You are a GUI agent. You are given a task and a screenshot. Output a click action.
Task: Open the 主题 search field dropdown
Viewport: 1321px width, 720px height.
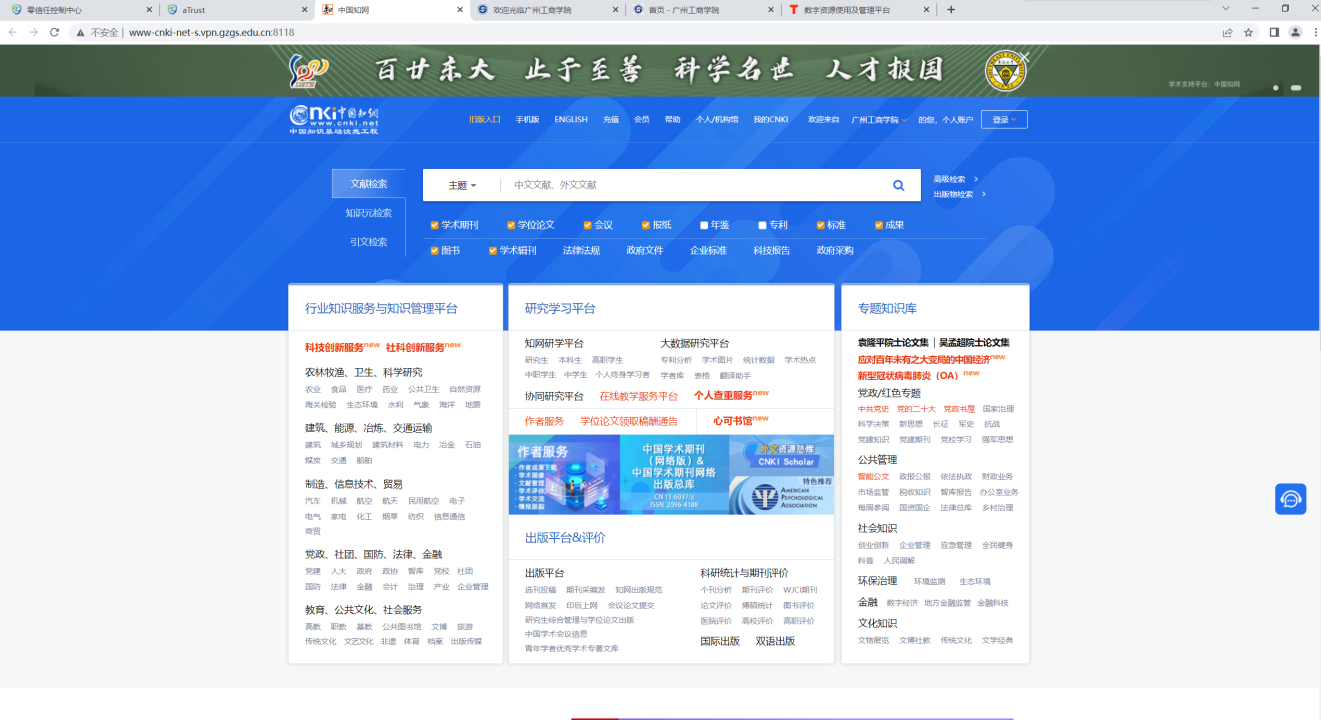pos(462,185)
